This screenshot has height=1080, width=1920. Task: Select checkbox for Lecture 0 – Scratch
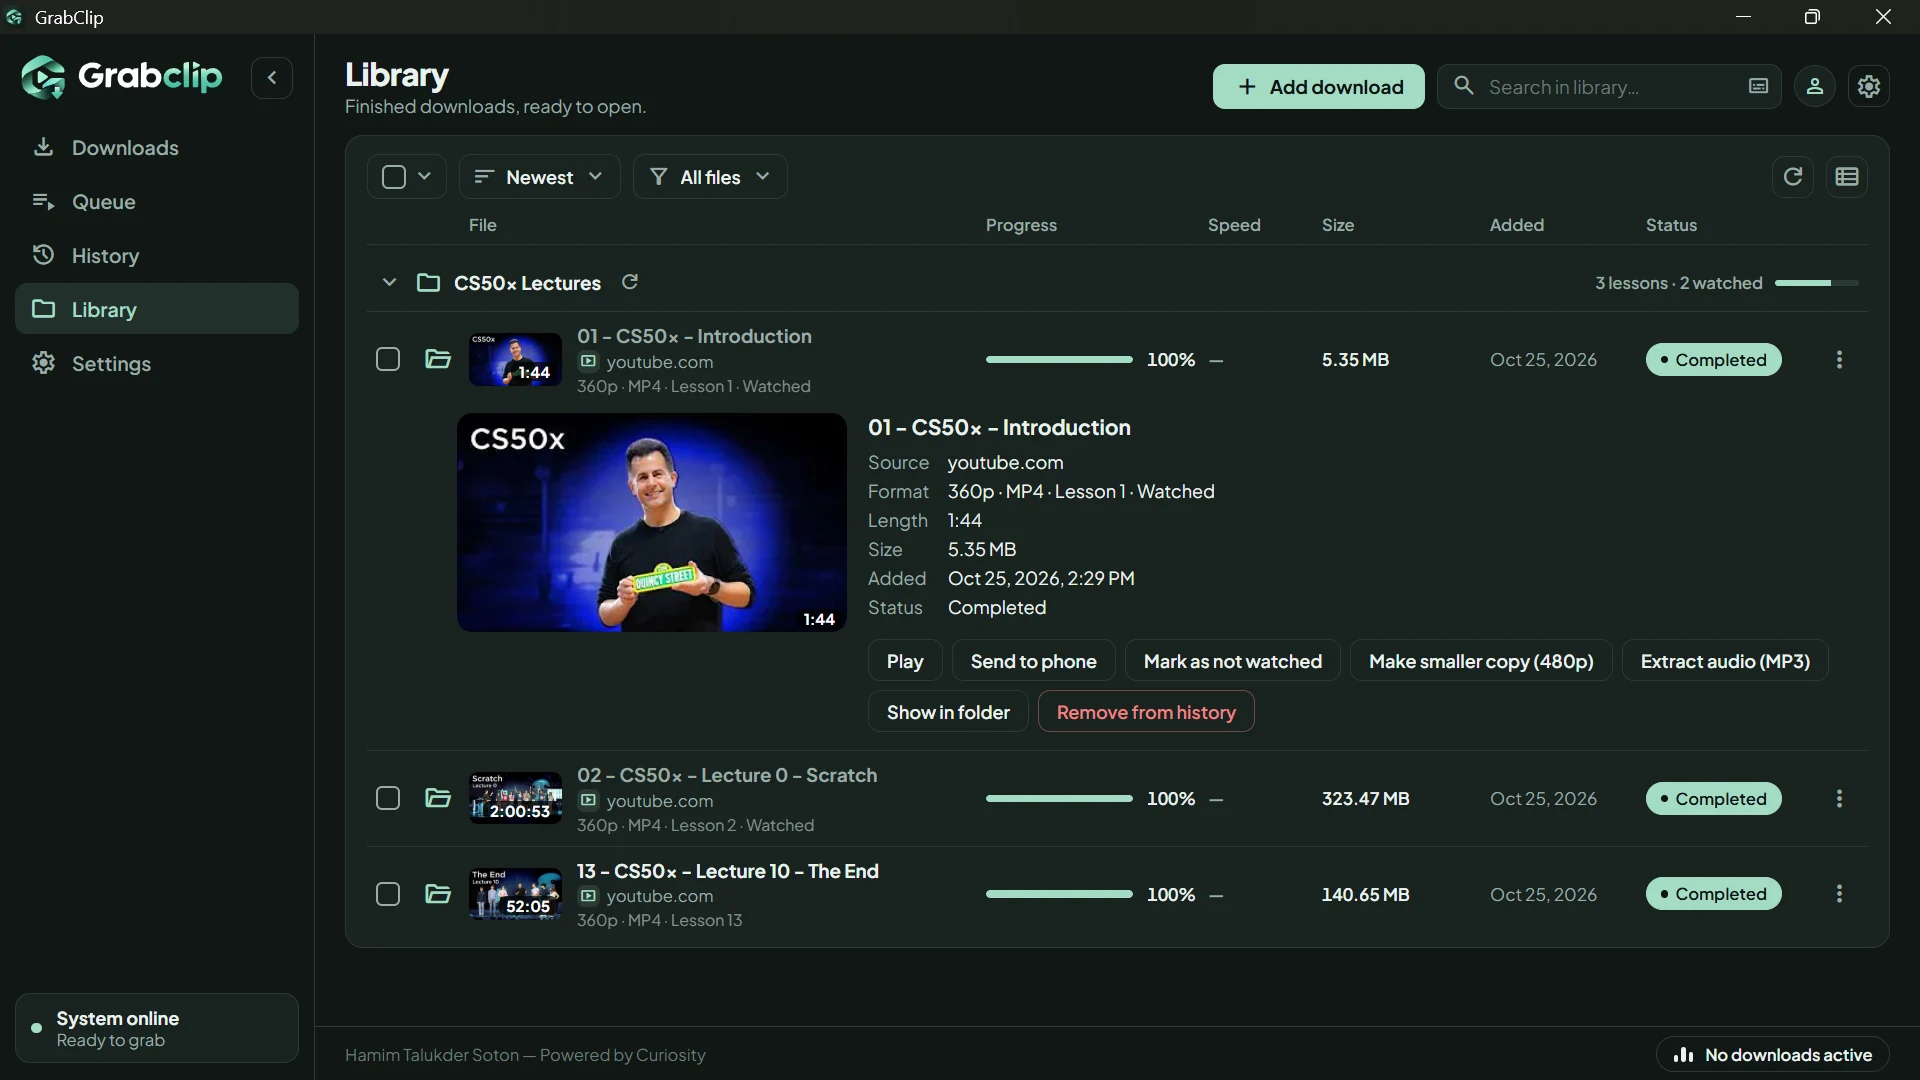click(388, 799)
